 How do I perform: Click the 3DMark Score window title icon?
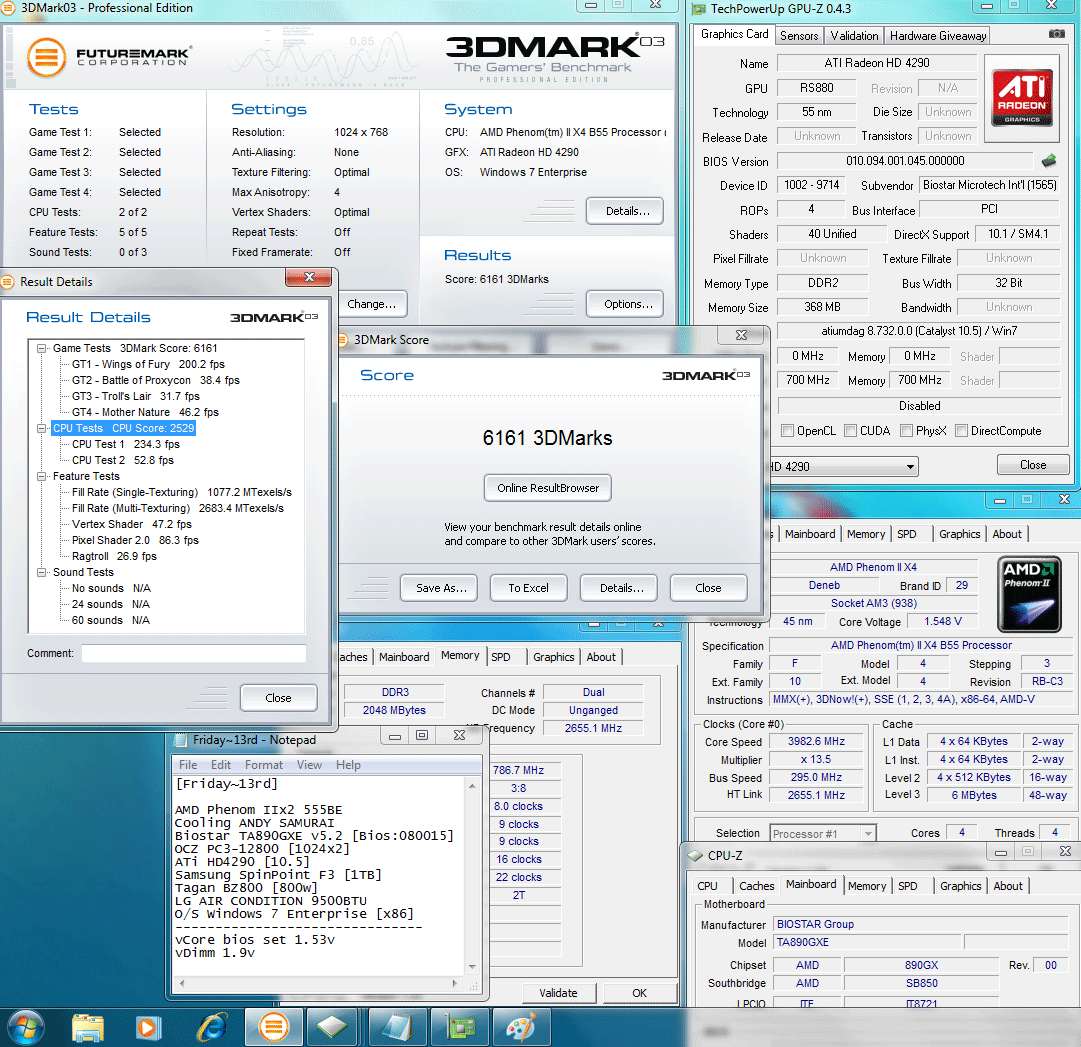(x=343, y=340)
